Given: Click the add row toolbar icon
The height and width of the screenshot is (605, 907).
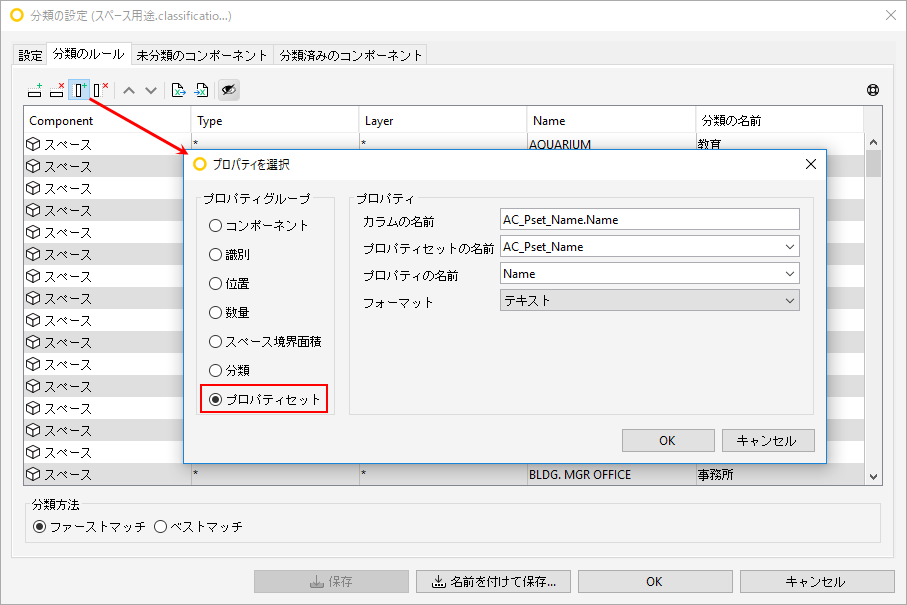Looking at the screenshot, I should tap(35, 90).
